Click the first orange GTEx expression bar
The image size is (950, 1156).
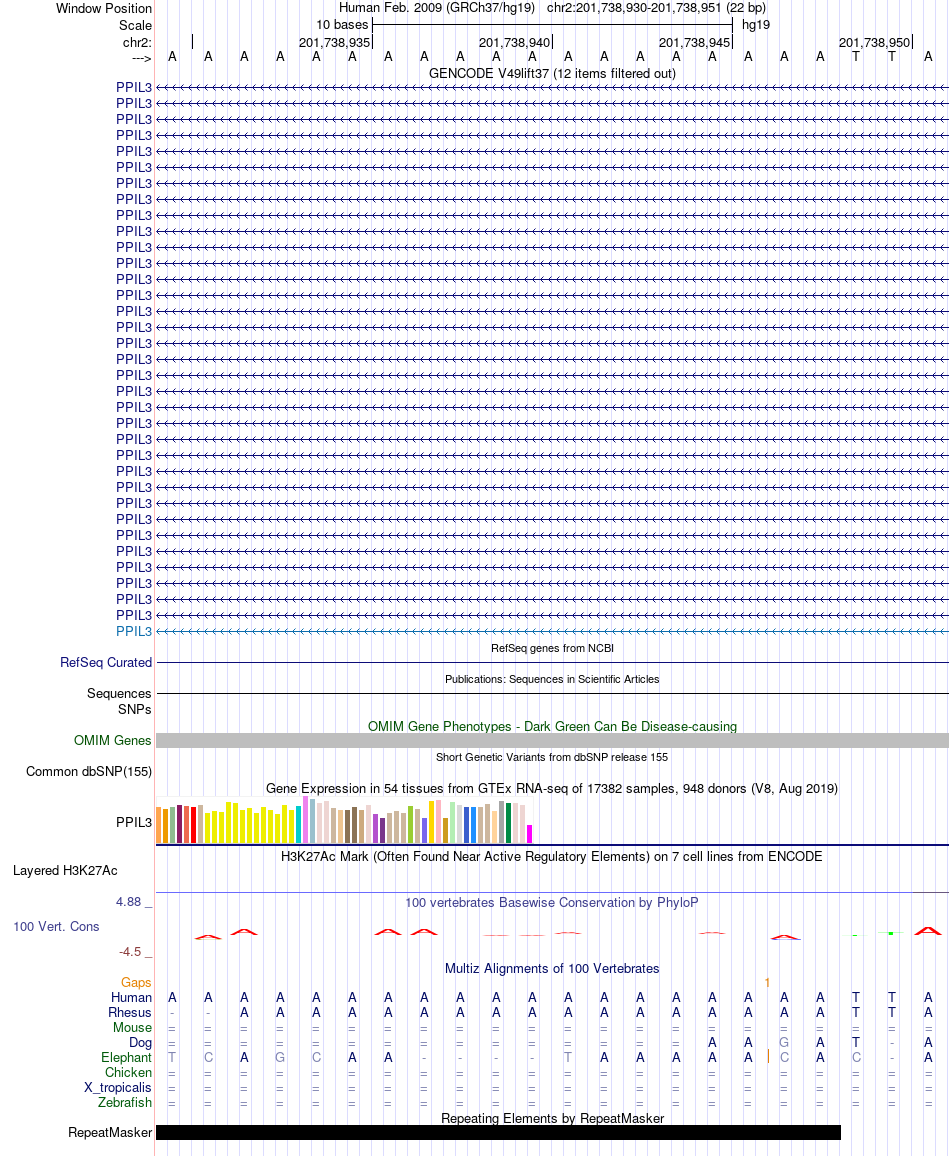click(x=158, y=825)
